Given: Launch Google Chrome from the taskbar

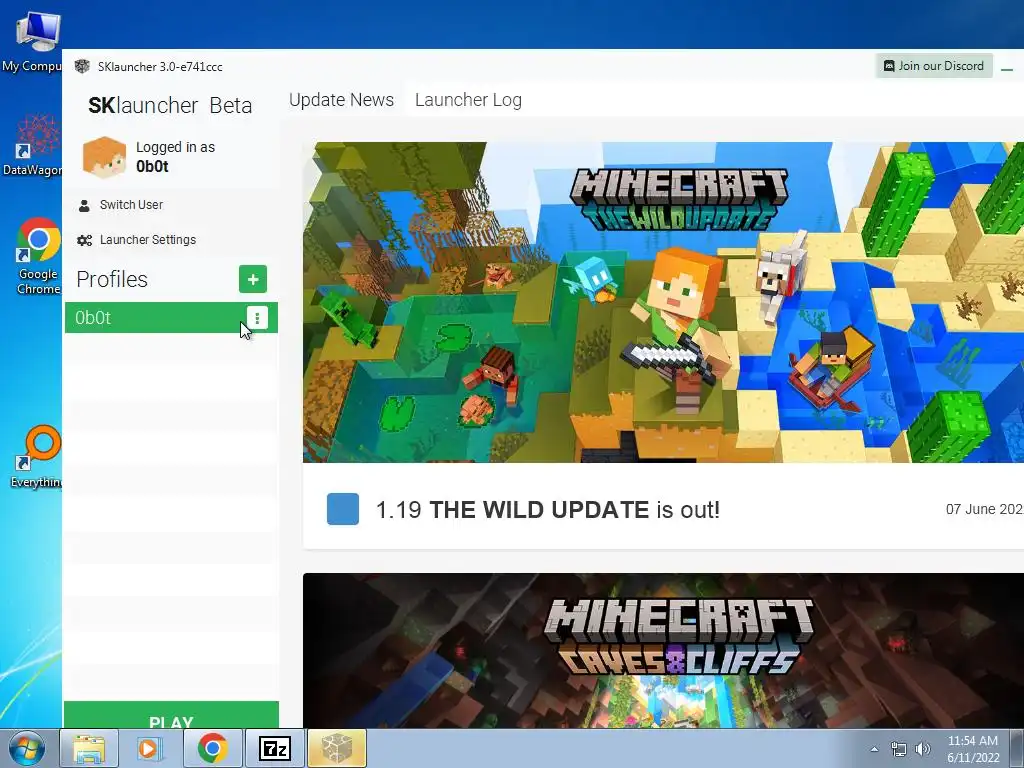Looking at the screenshot, I should [213, 748].
